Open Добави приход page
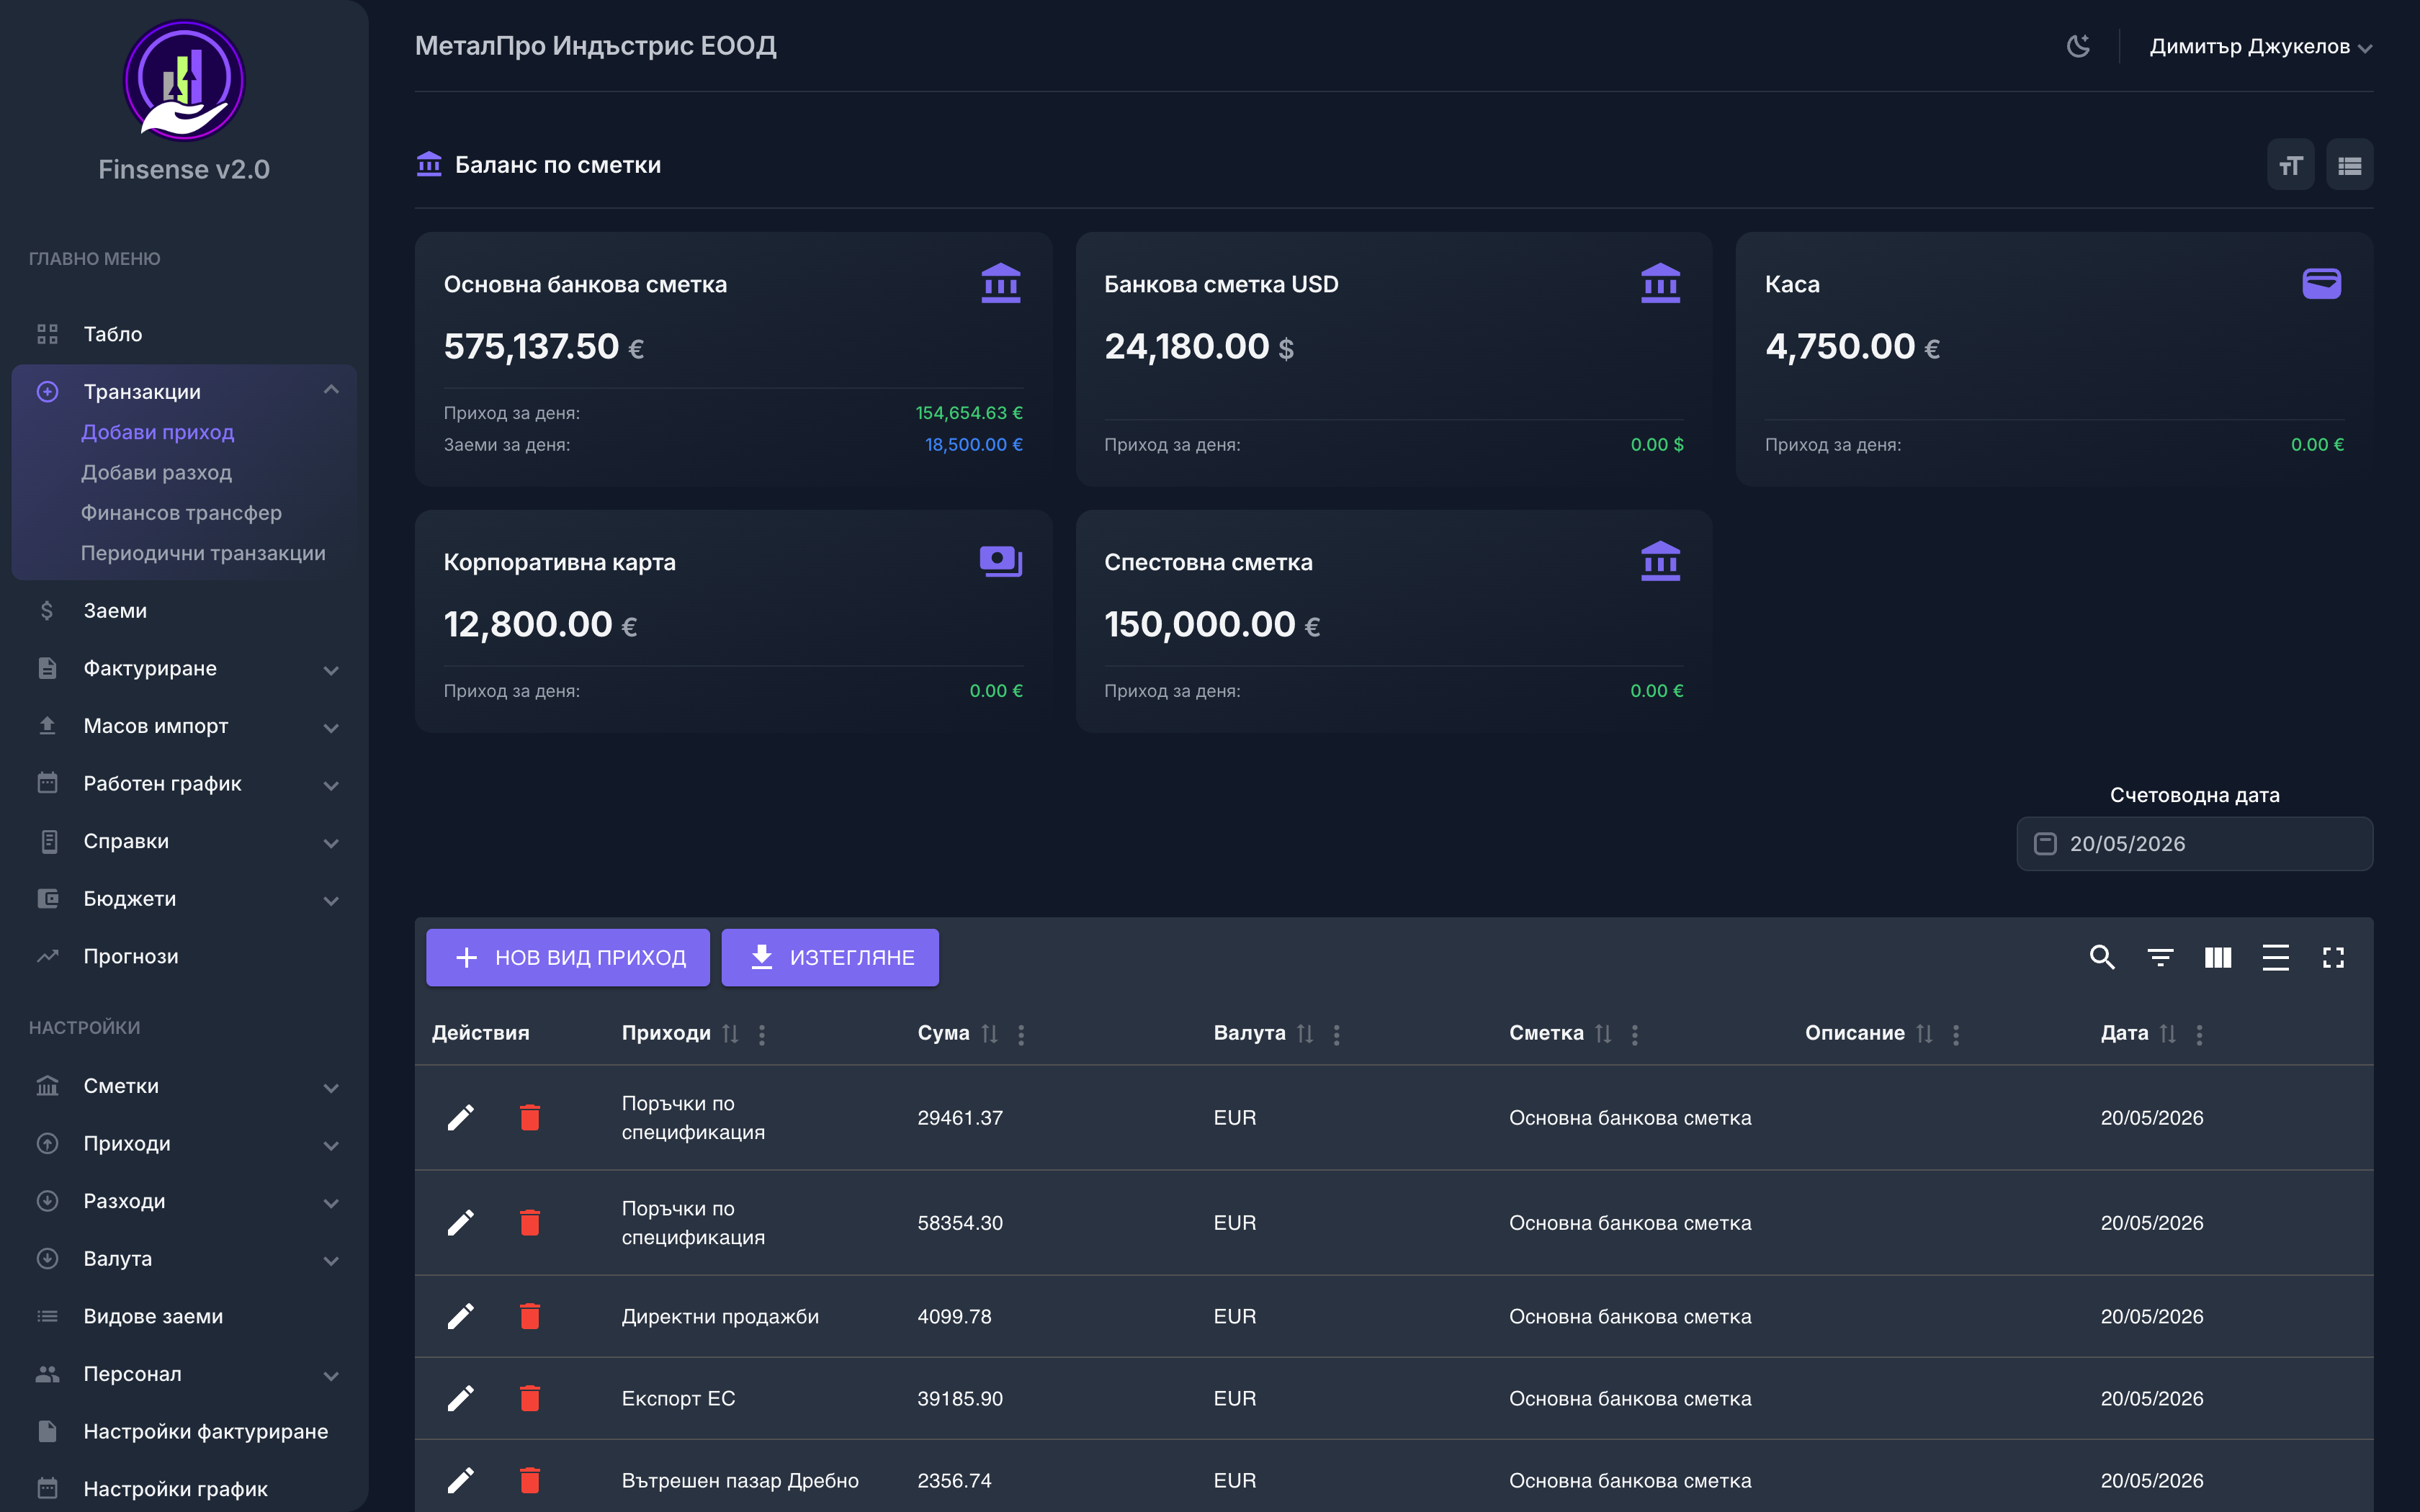 158,432
